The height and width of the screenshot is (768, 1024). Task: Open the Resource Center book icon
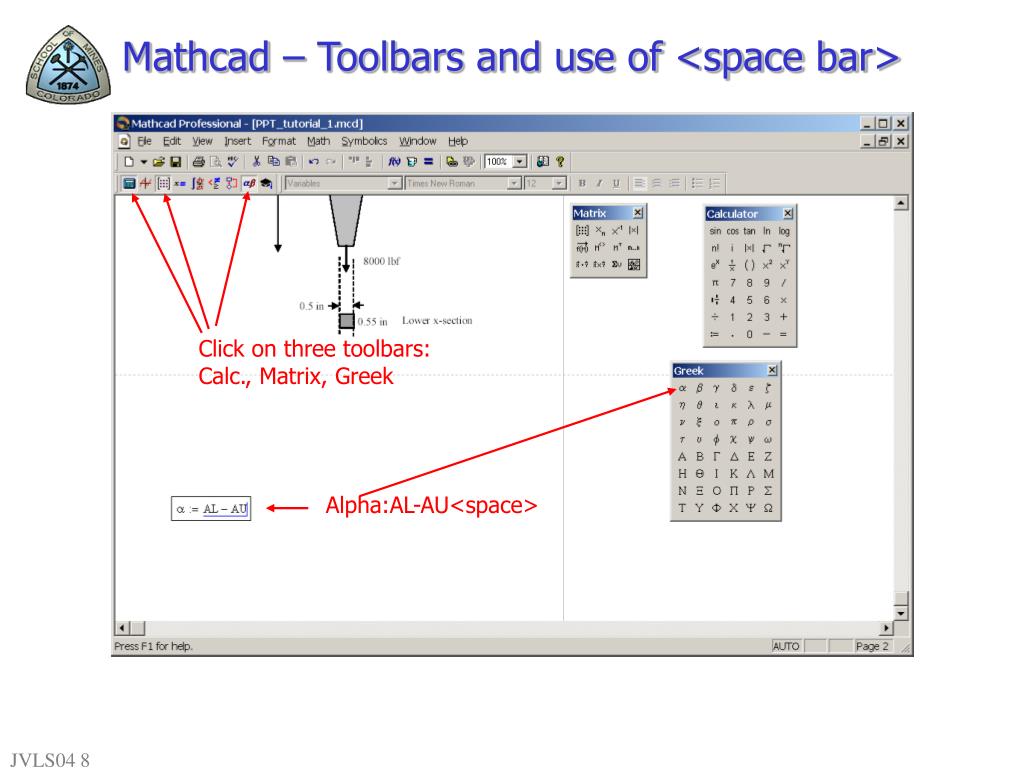coord(543,161)
